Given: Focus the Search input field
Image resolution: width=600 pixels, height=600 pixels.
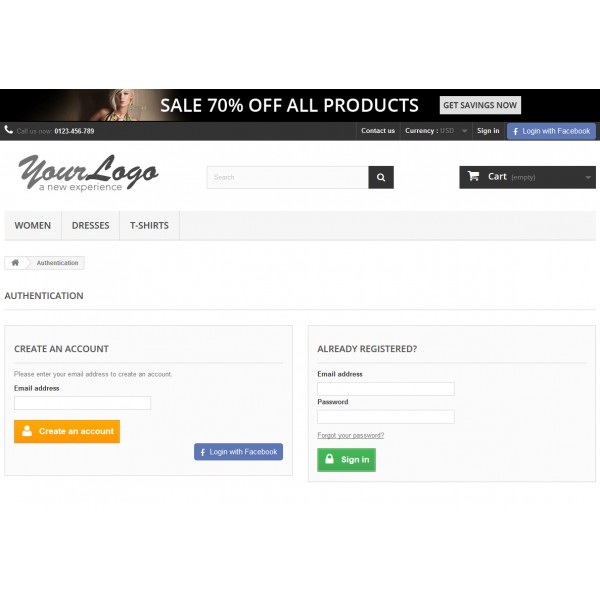Looking at the screenshot, I should click(288, 177).
